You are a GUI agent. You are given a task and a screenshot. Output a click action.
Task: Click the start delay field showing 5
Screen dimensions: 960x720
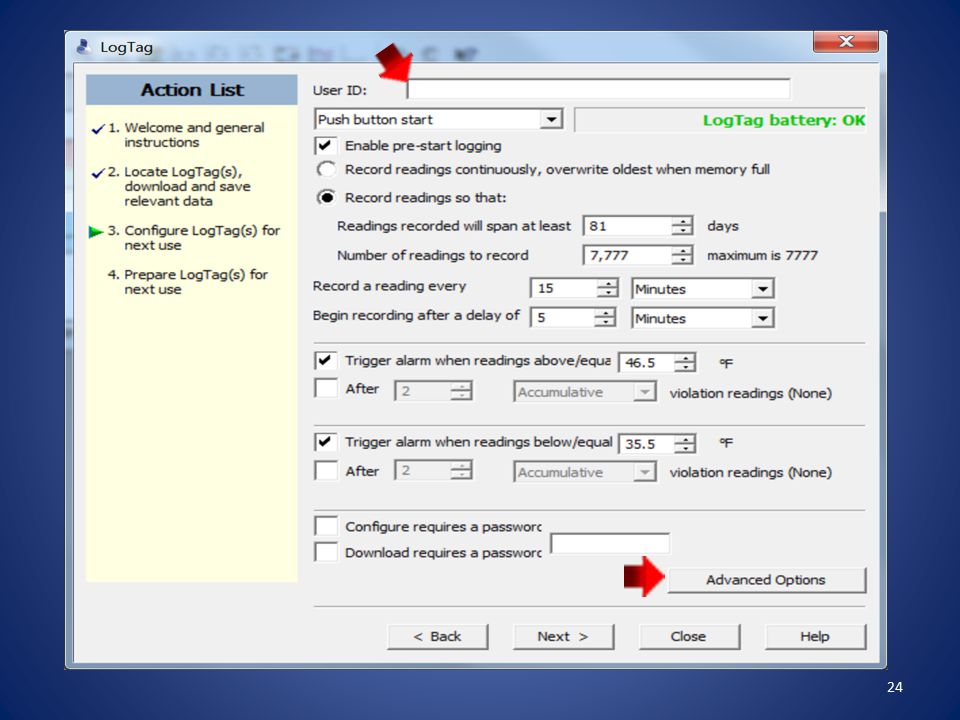(x=563, y=317)
